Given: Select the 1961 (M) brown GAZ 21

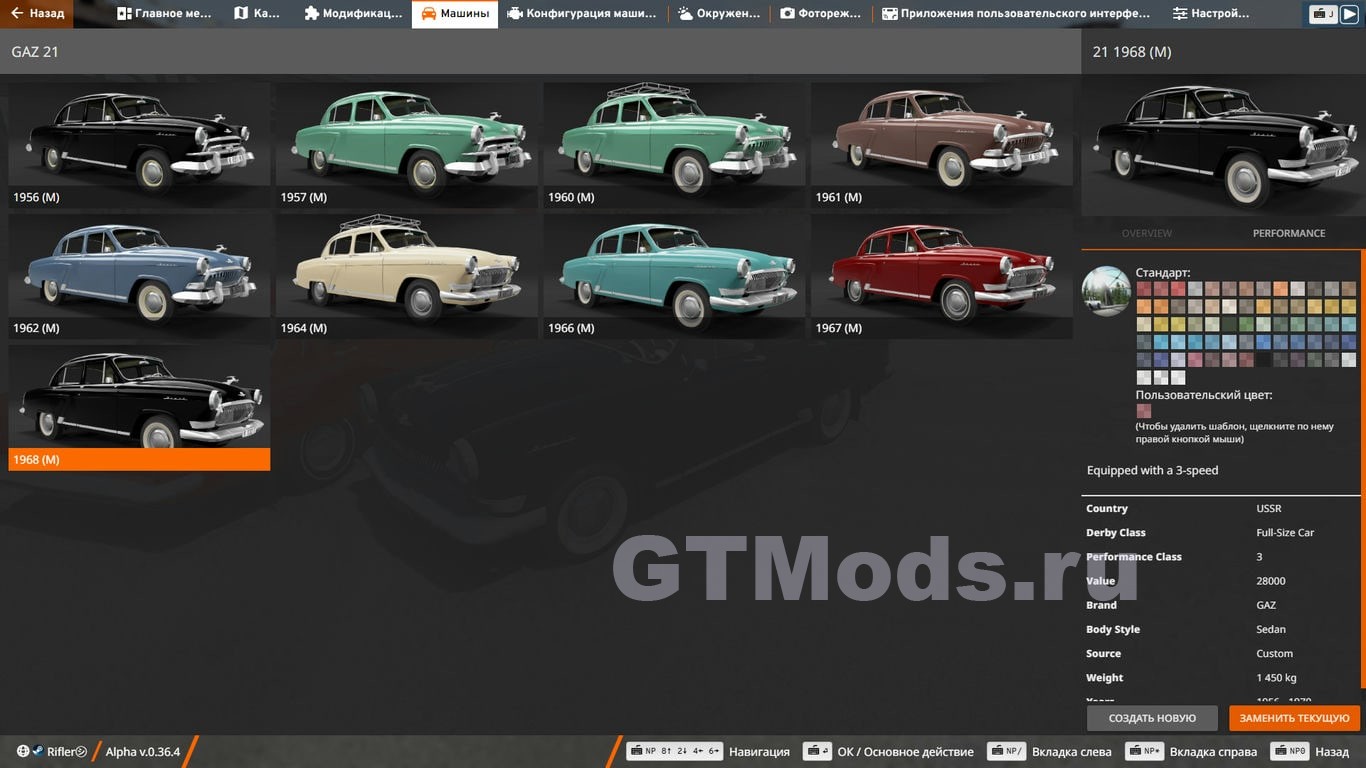Looking at the screenshot, I should [x=942, y=145].
